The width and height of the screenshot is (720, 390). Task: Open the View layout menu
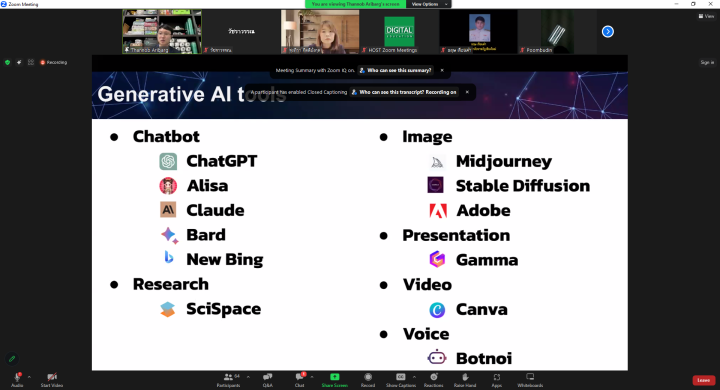706,16
